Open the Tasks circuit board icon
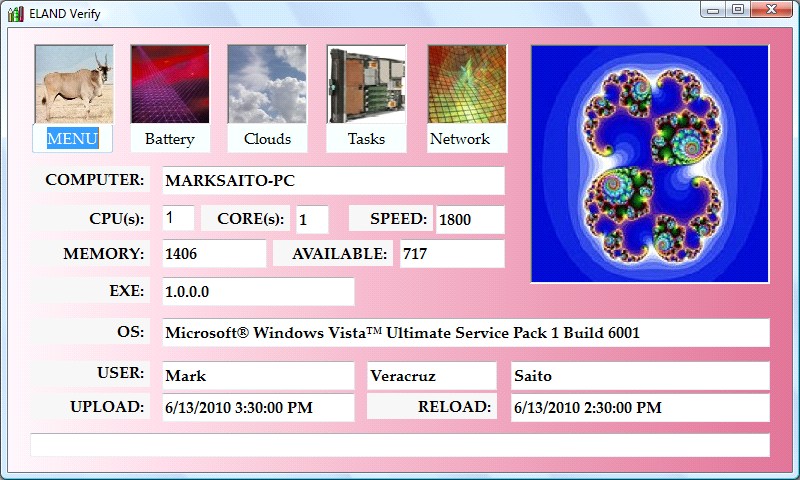Screen dimensions: 800x480 click(x=366, y=84)
